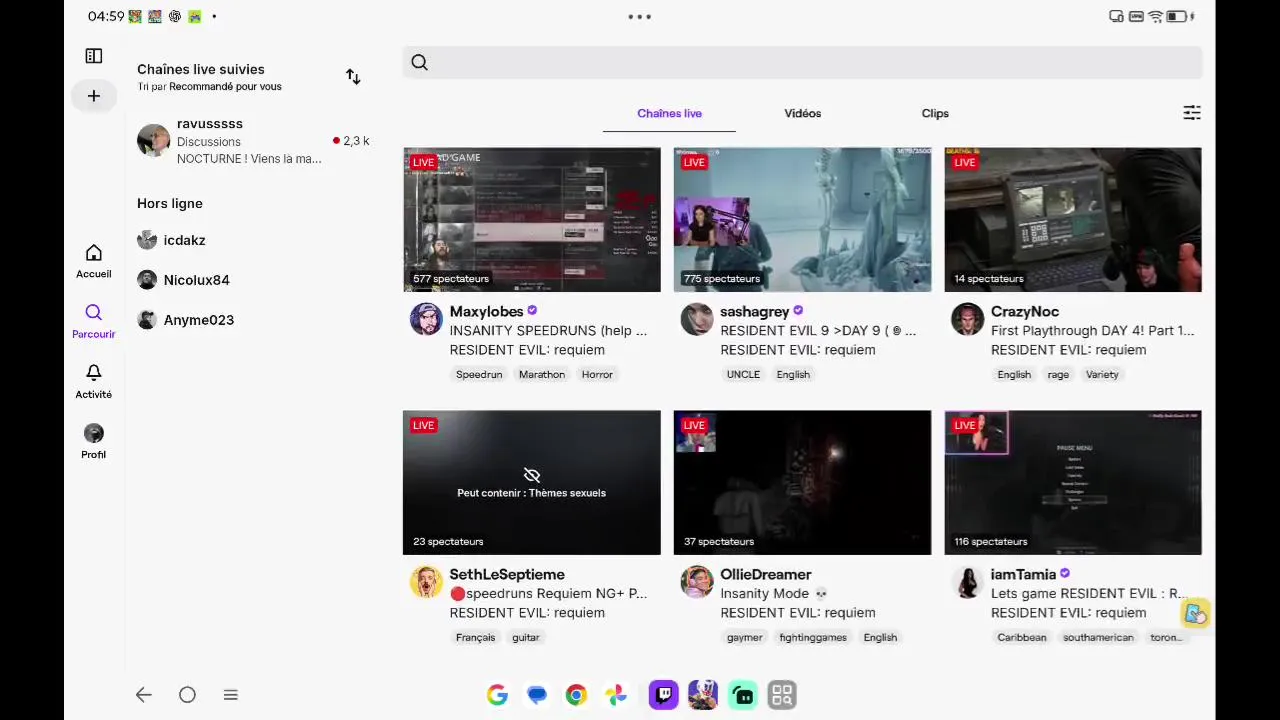Select the guitar tag
This screenshot has width=1280, height=720.
click(525, 638)
